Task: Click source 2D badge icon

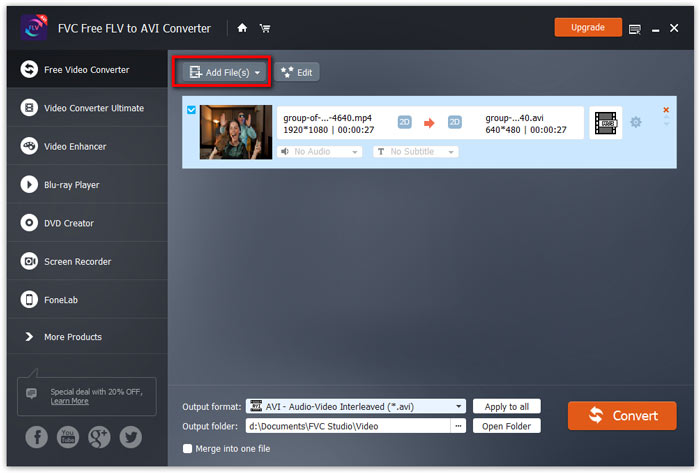Action: point(404,122)
